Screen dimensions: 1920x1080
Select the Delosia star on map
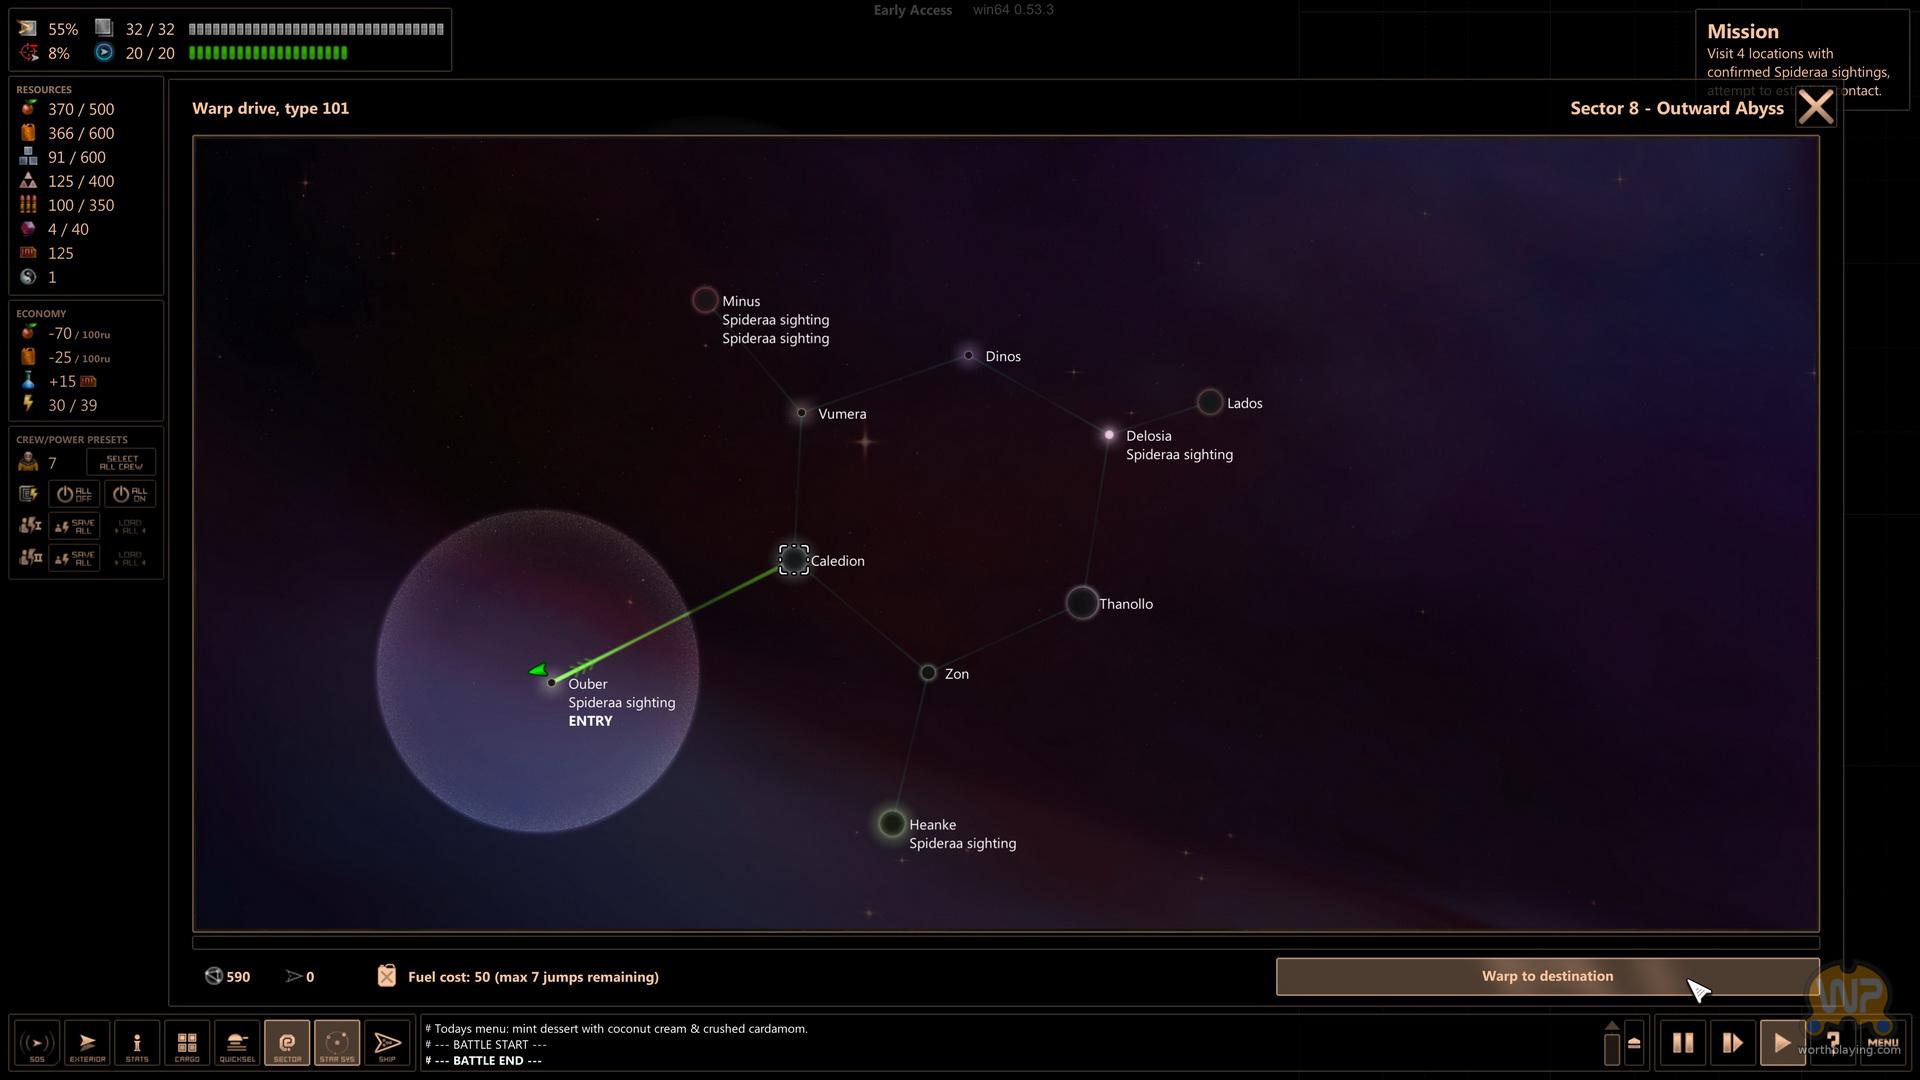(1109, 435)
